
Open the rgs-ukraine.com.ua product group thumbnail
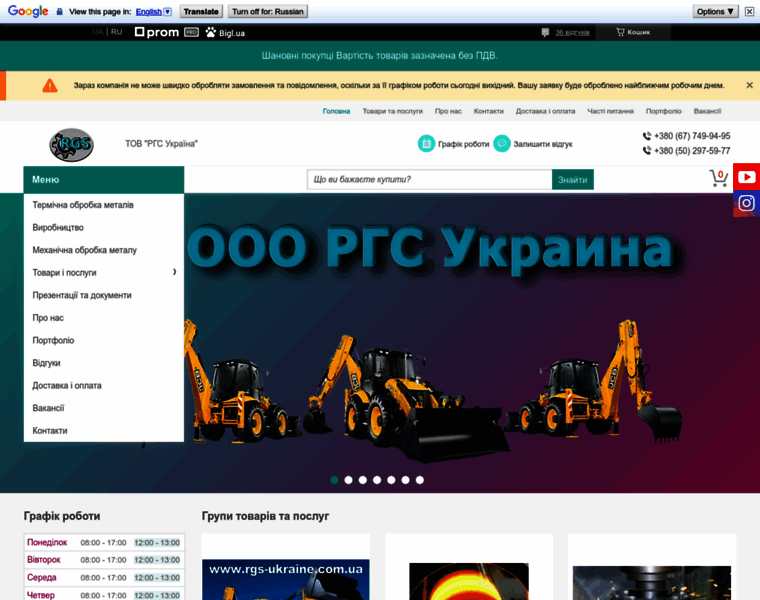[x=285, y=580]
